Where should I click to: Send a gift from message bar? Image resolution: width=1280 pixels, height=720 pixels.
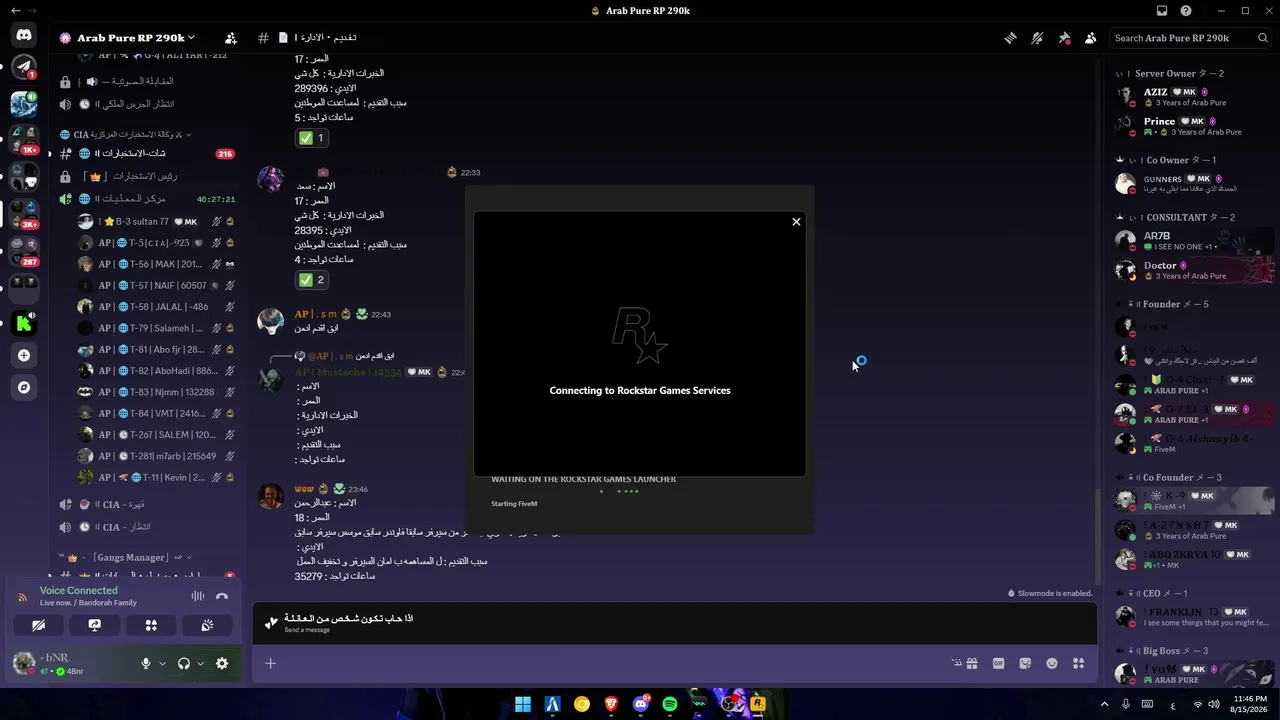(971, 663)
